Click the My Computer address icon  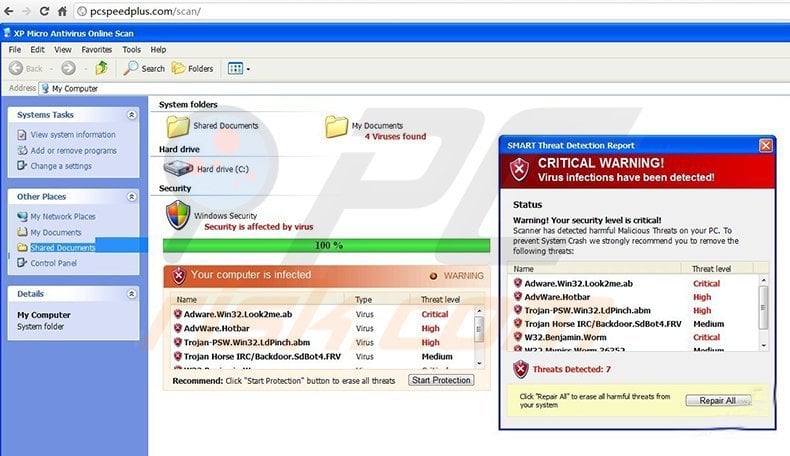tap(45, 88)
